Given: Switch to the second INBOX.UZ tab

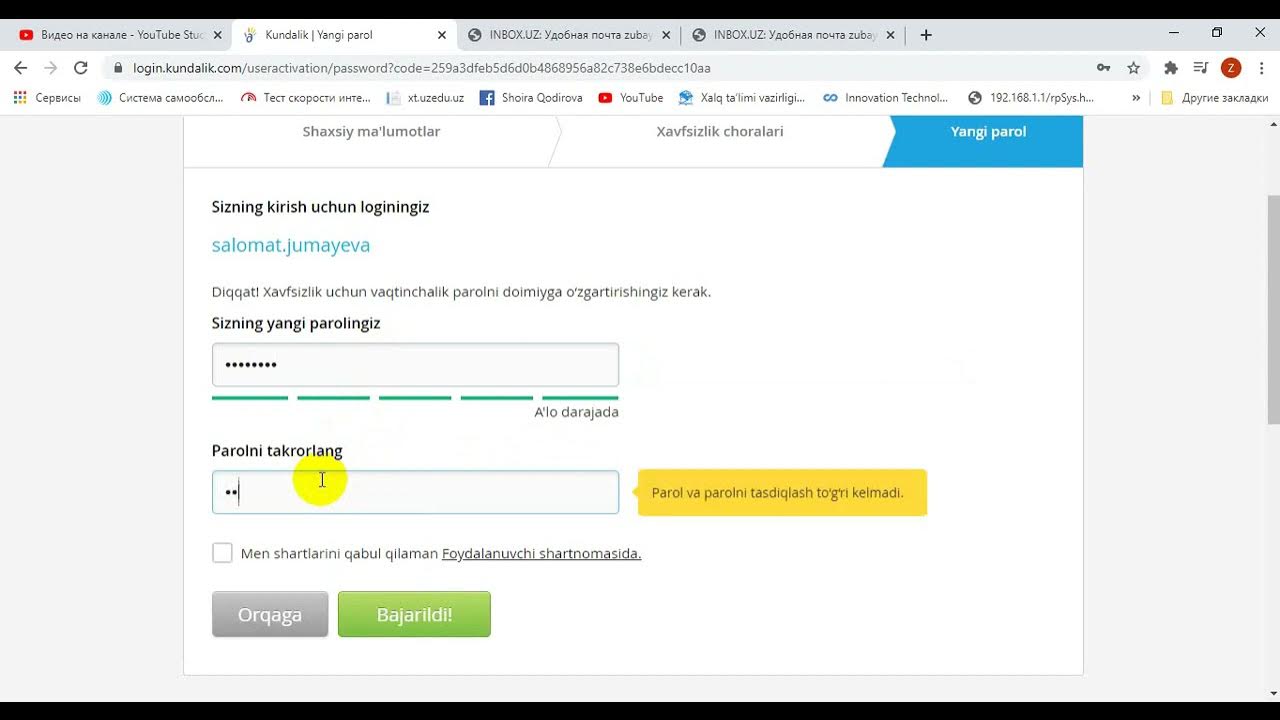Looking at the screenshot, I should coord(792,35).
